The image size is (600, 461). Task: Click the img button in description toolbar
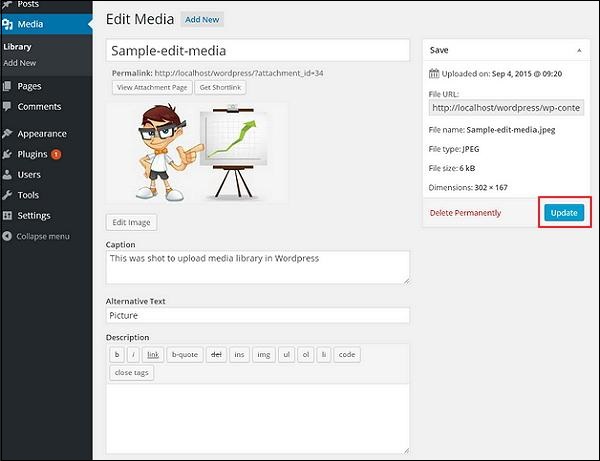pyautogui.click(x=263, y=355)
